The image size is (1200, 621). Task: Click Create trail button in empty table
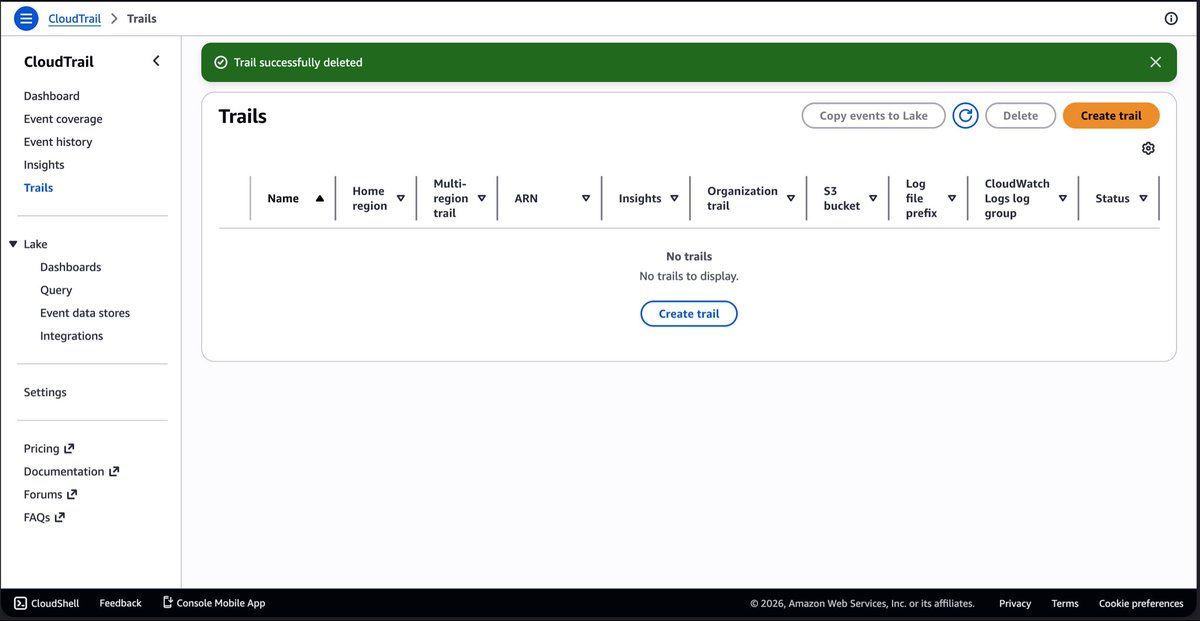(x=689, y=314)
